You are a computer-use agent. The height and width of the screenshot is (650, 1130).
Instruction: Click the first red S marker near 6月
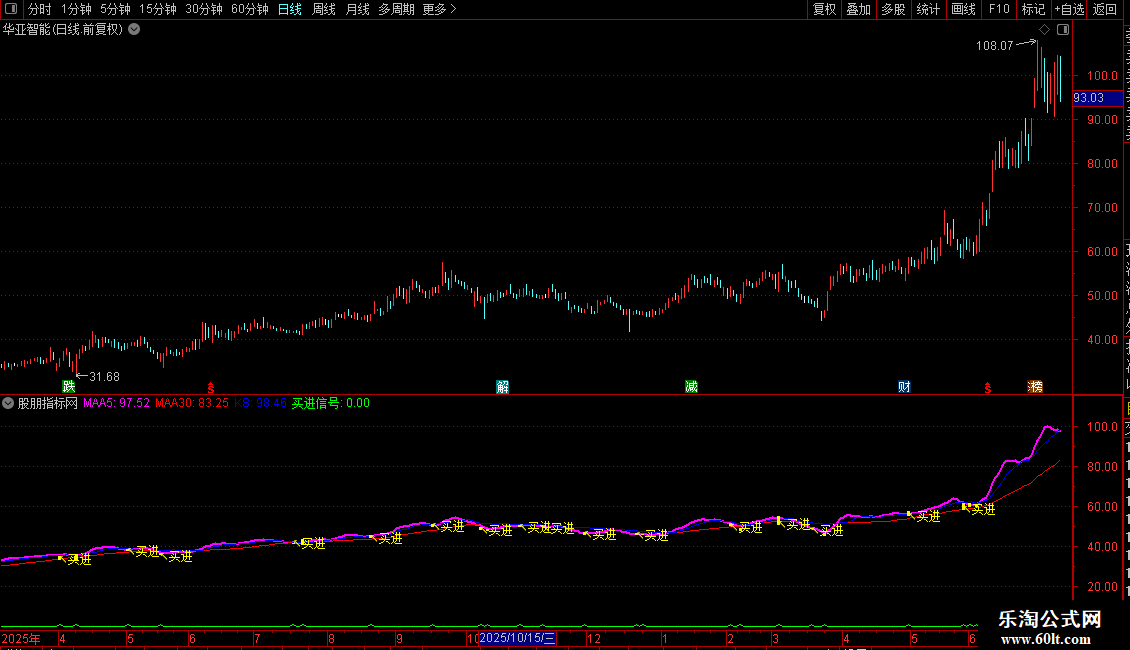[210, 388]
